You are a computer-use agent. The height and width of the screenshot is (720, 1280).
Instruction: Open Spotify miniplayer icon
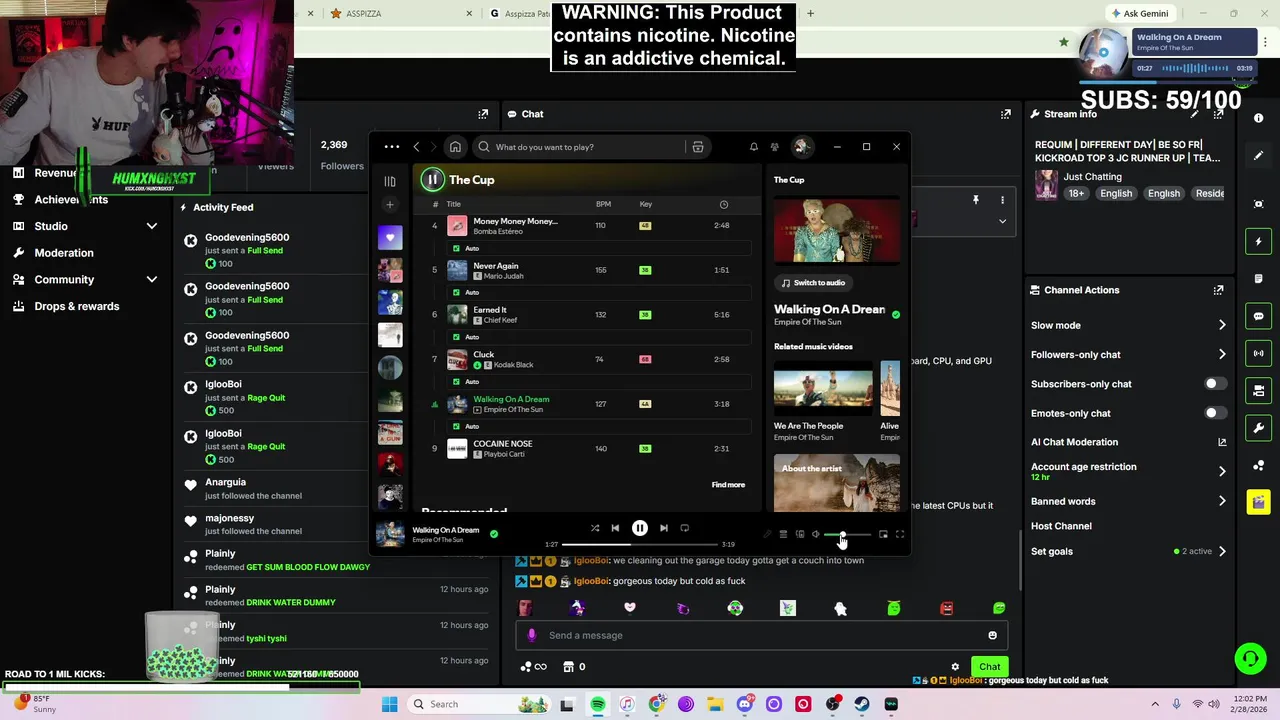(x=883, y=534)
